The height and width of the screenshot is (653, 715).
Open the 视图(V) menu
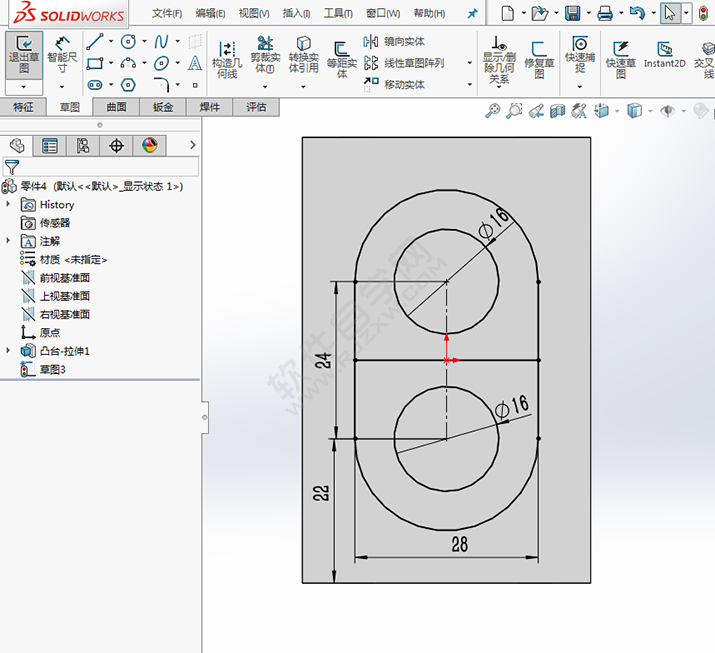(x=254, y=13)
